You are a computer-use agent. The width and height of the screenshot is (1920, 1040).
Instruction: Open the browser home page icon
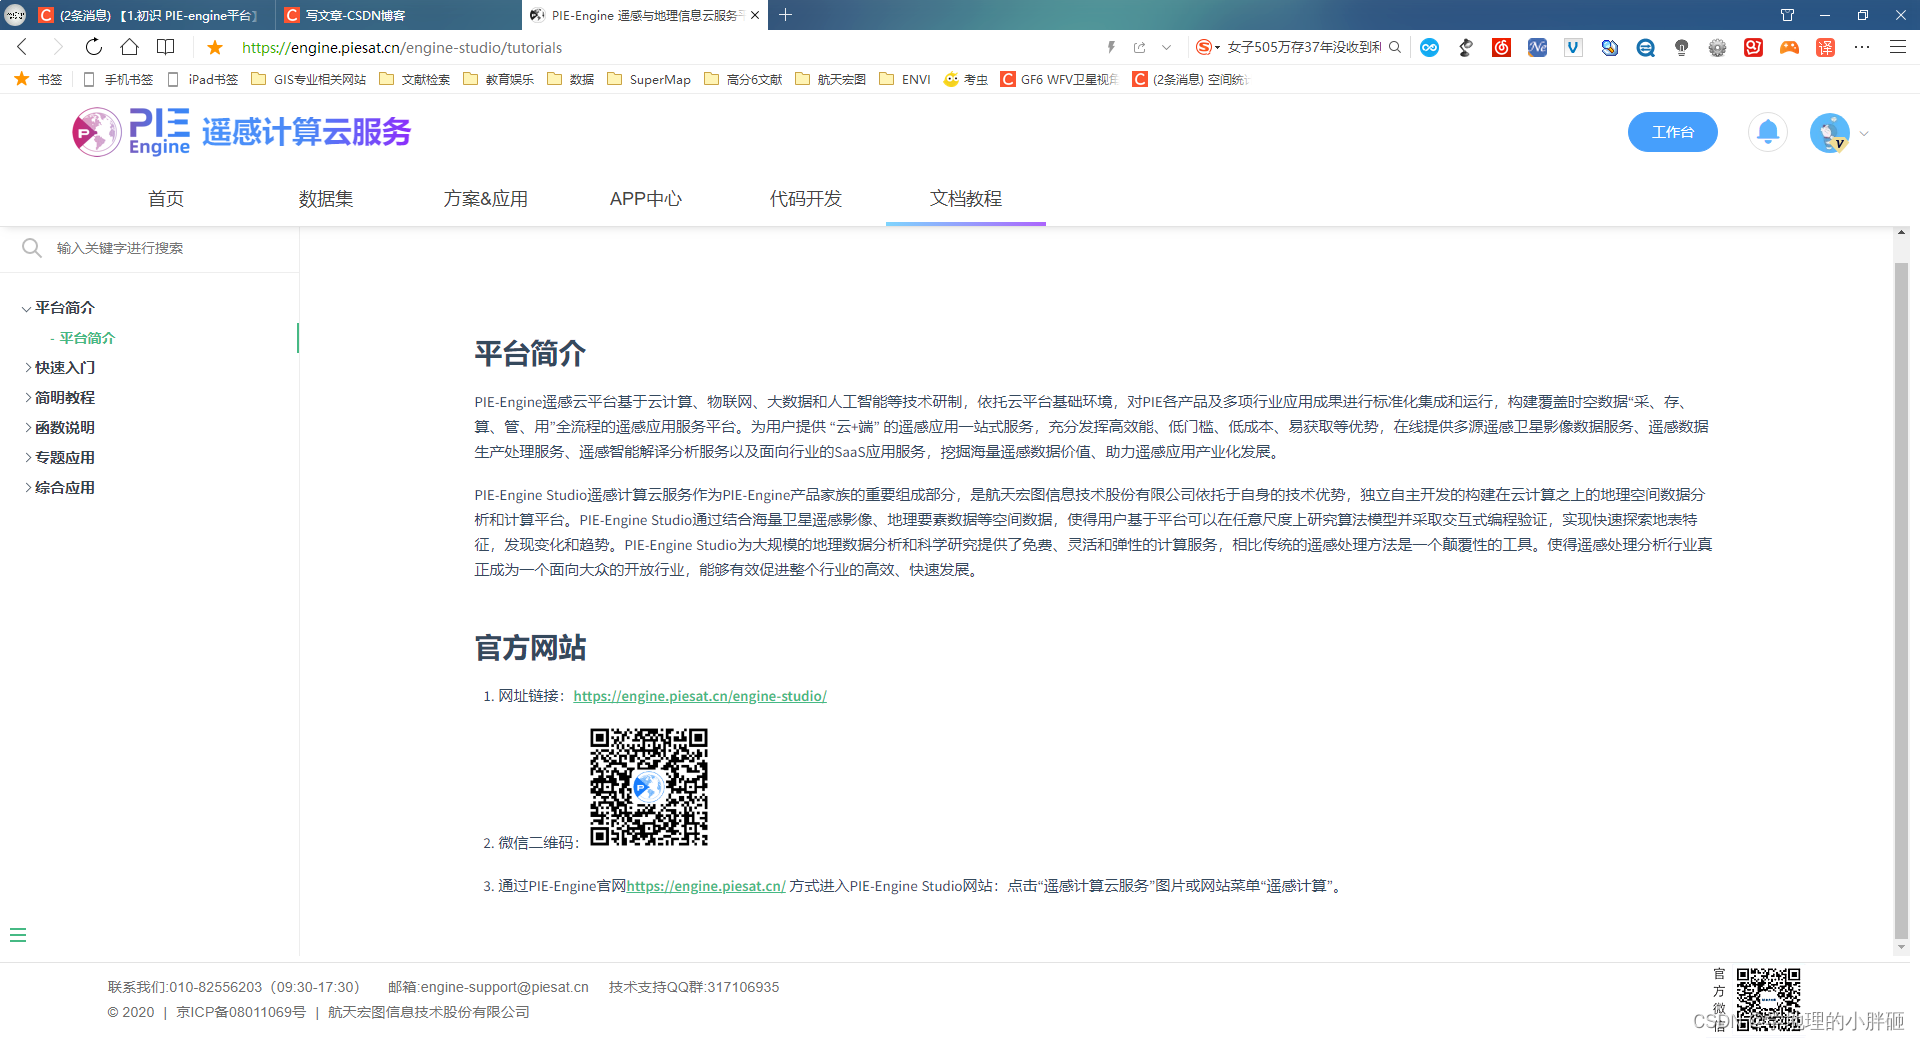129,47
